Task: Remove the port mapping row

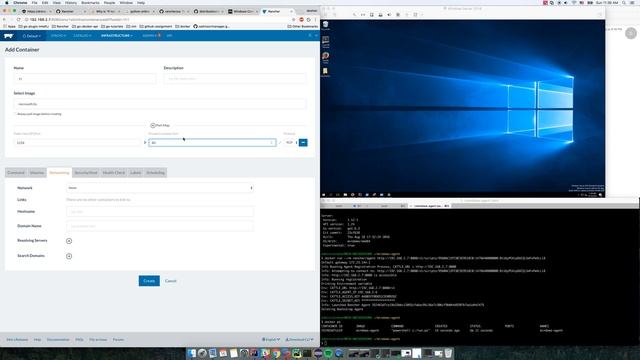Action: click(x=303, y=143)
